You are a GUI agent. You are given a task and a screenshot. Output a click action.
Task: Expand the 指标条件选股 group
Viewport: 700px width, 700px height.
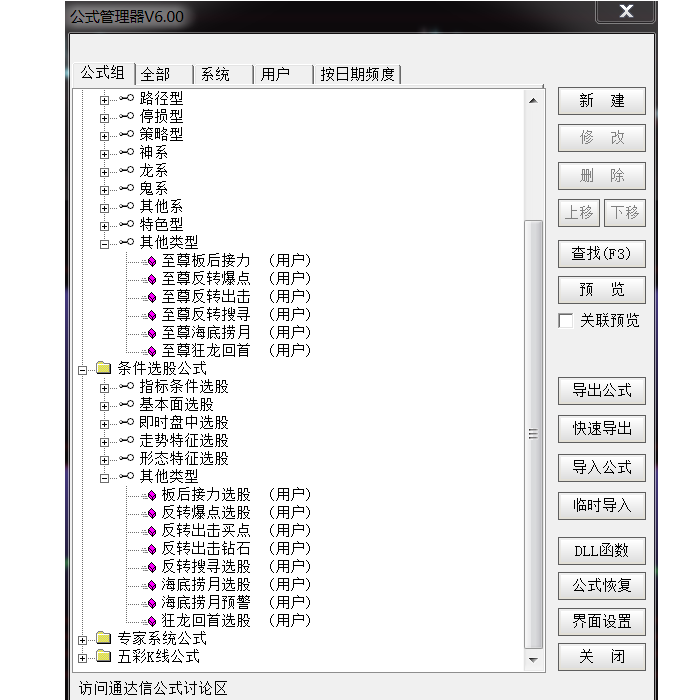pyautogui.click(x=104, y=387)
